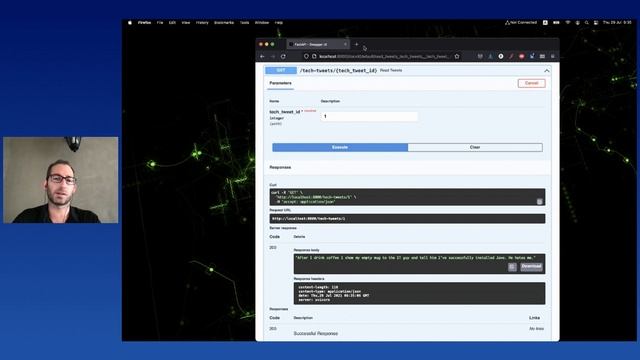Open the Tools menu
The width and height of the screenshot is (640, 360).
pyautogui.click(x=244, y=23)
